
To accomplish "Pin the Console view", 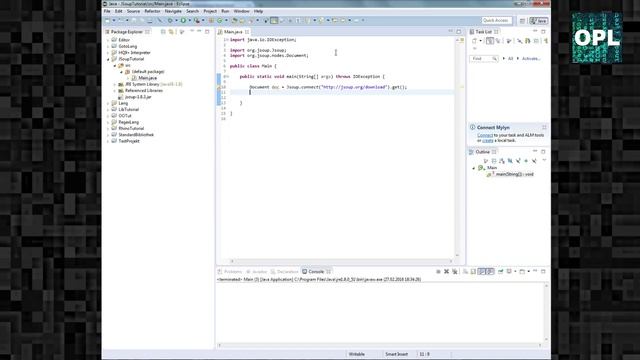I will coord(500,271).
